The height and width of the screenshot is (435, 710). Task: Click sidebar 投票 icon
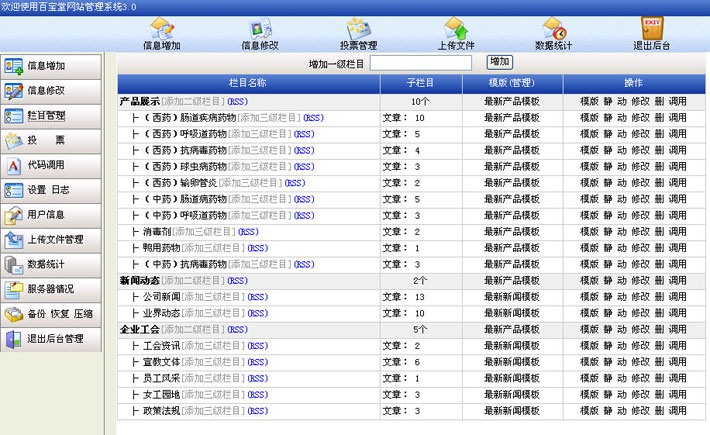14,141
